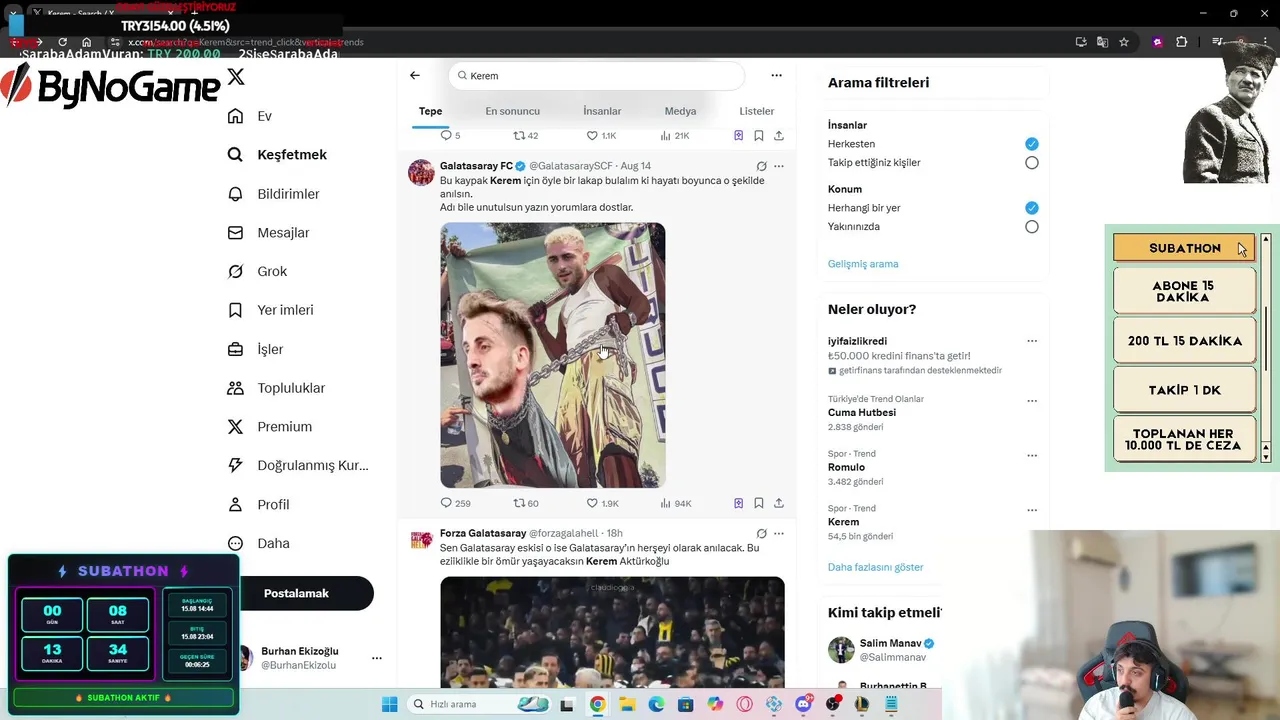Open Windows Start menu
Screen dimensions: 1280x720
point(389,704)
